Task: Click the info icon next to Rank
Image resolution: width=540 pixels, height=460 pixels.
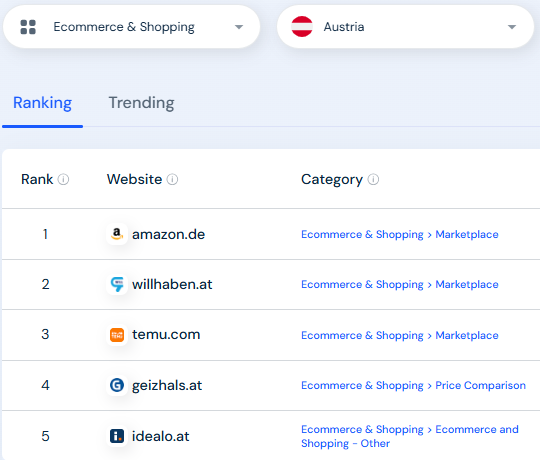Action: tap(63, 179)
